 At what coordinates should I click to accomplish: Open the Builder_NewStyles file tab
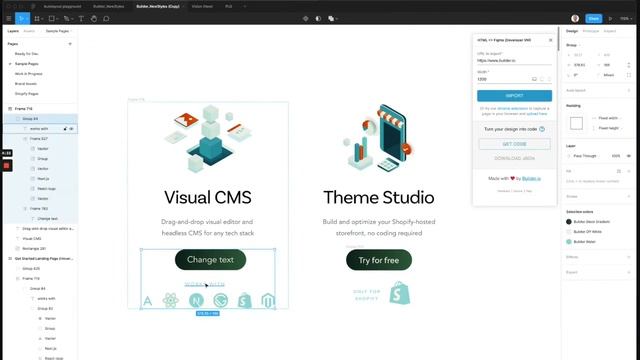point(109,7)
